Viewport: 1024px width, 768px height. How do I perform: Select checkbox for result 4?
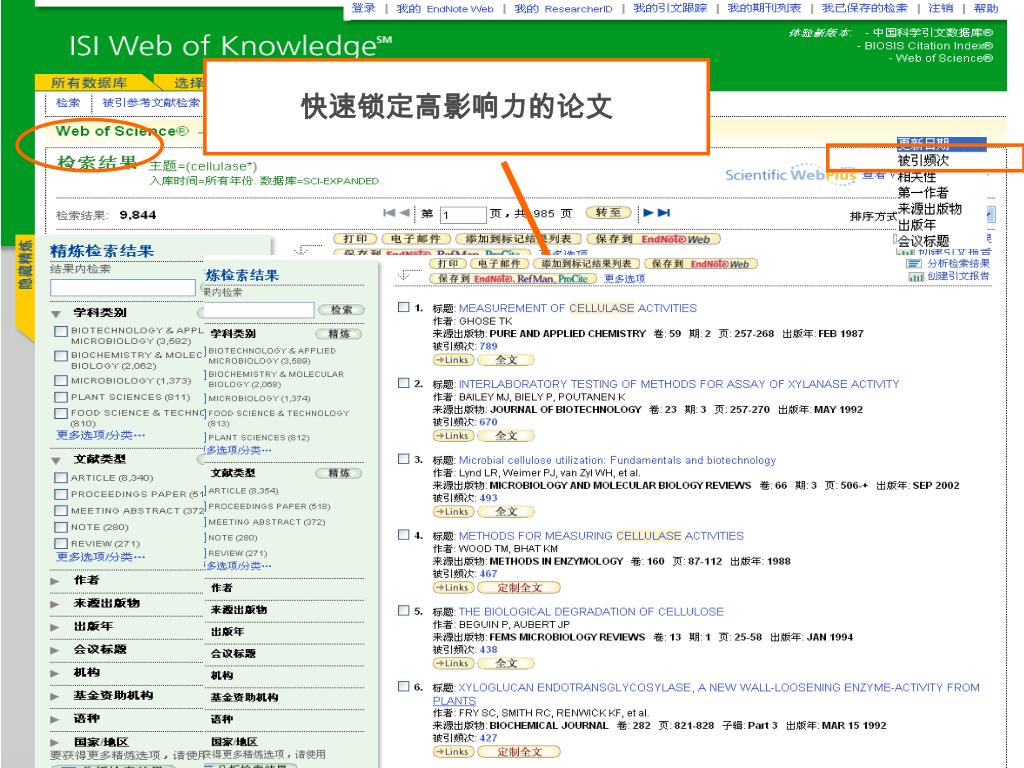pos(404,534)
